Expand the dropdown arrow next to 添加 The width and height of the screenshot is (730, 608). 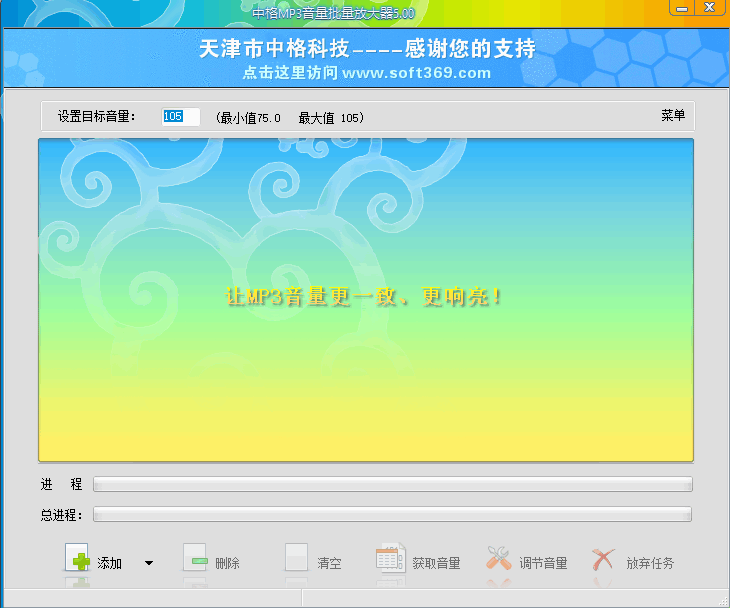[x=149, y=563]
